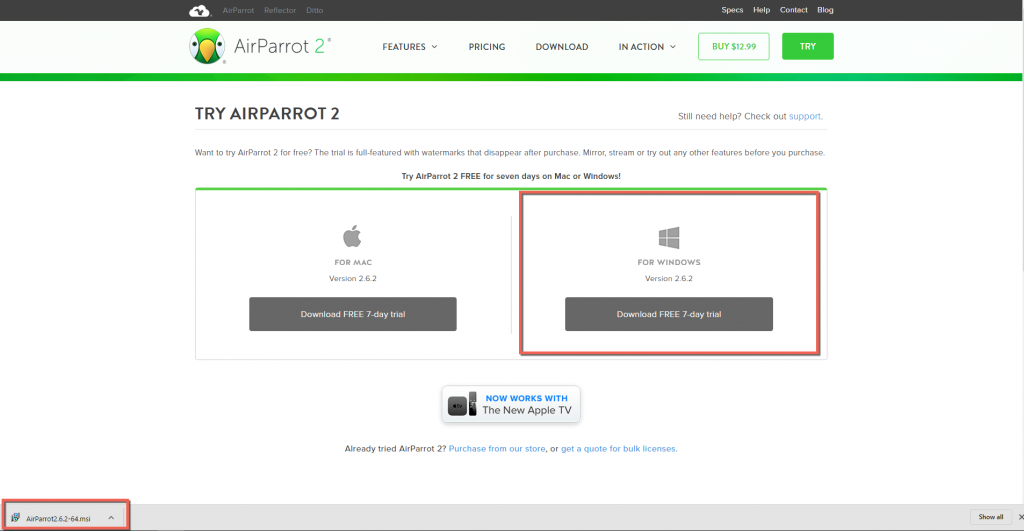Image resolution: width=1024 pixels, height=531 pixels.
Task: Go to the Download menu item
Action: [x=561, y=47]
